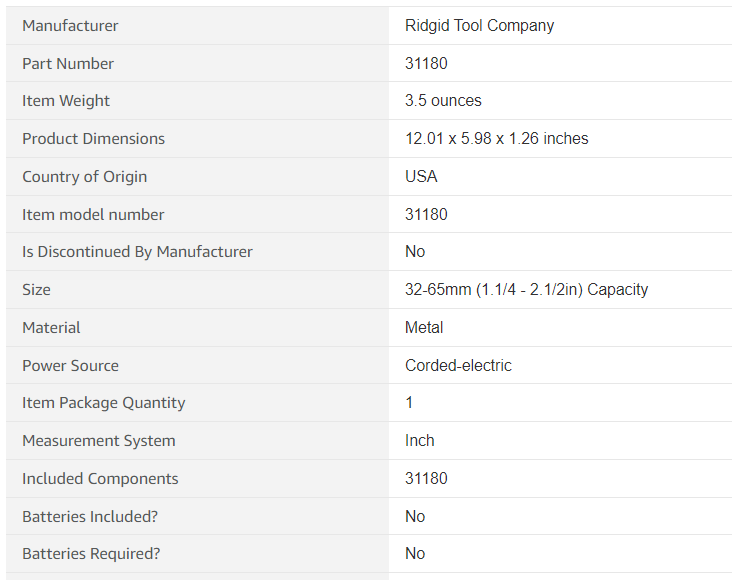Click the Item Package Quantity label

(x=104, y=403)
